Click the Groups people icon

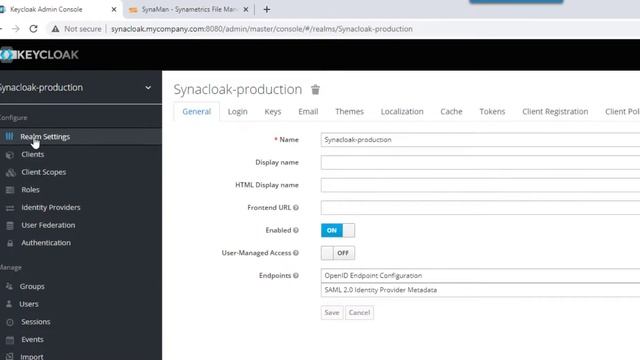point(9,287)
